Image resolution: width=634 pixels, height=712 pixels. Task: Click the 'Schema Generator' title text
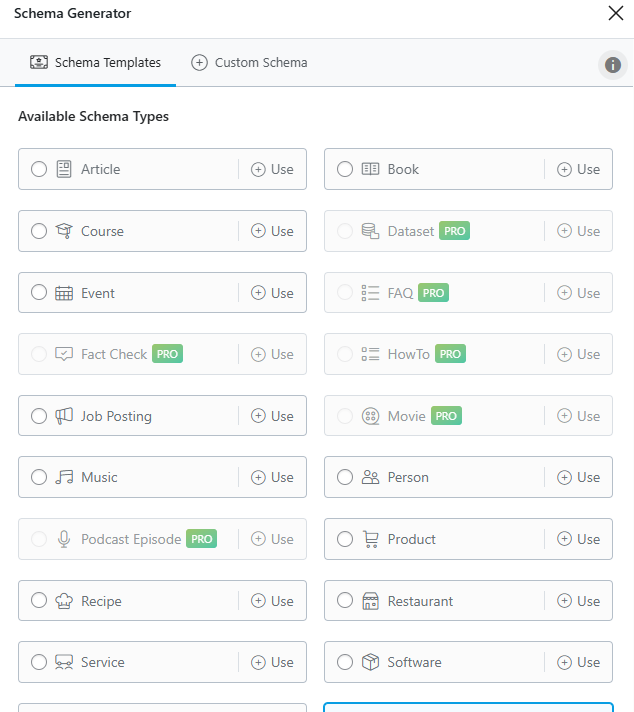pos(73,14)
